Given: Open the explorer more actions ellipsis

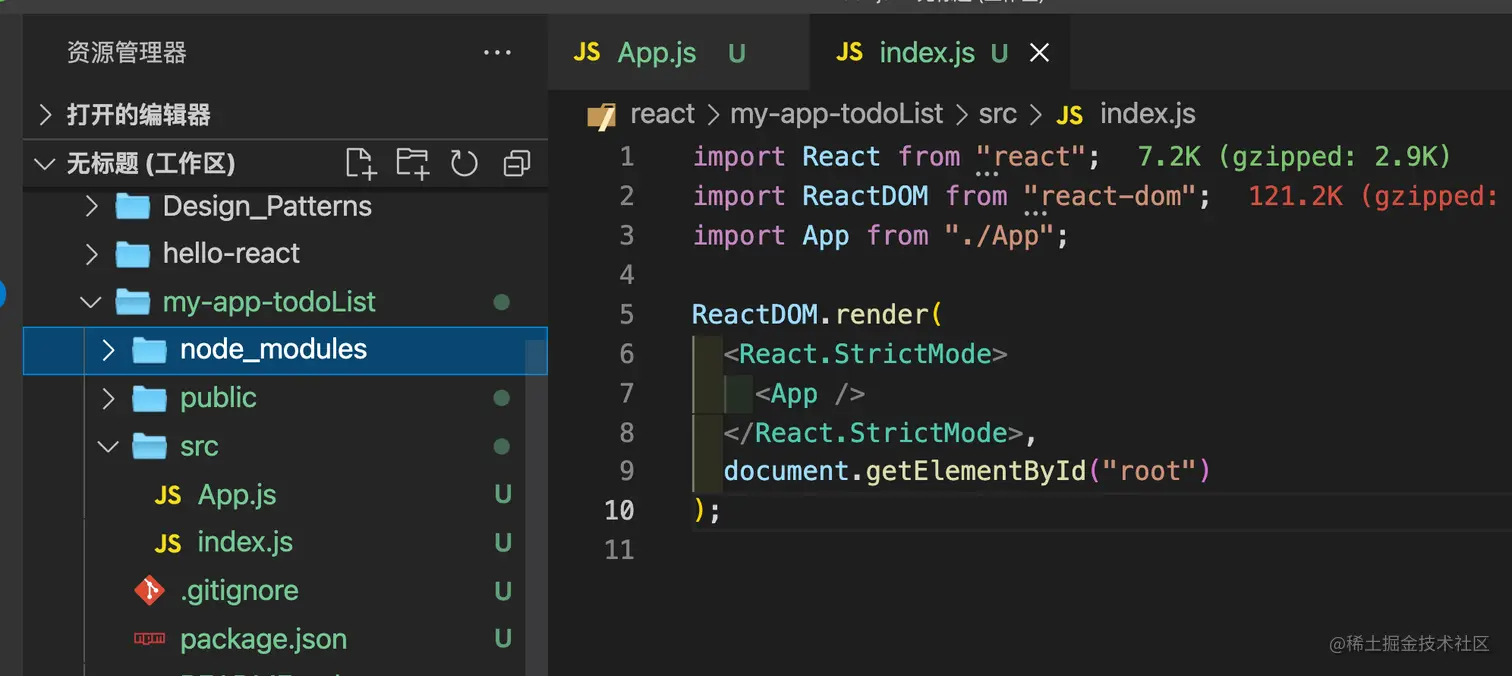Looking at the screenshot, I should 497,53.
